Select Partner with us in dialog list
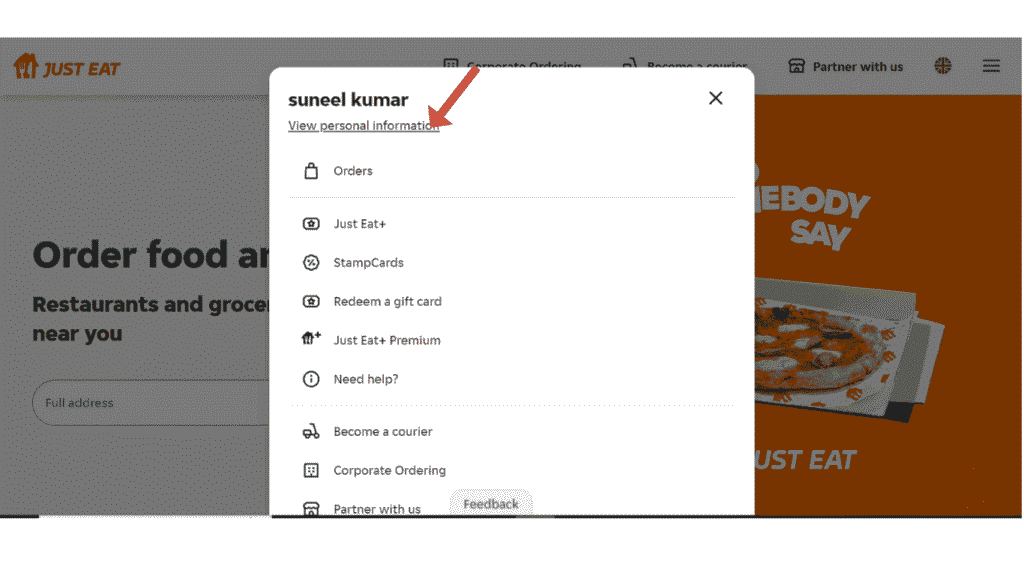 [377, 509]
